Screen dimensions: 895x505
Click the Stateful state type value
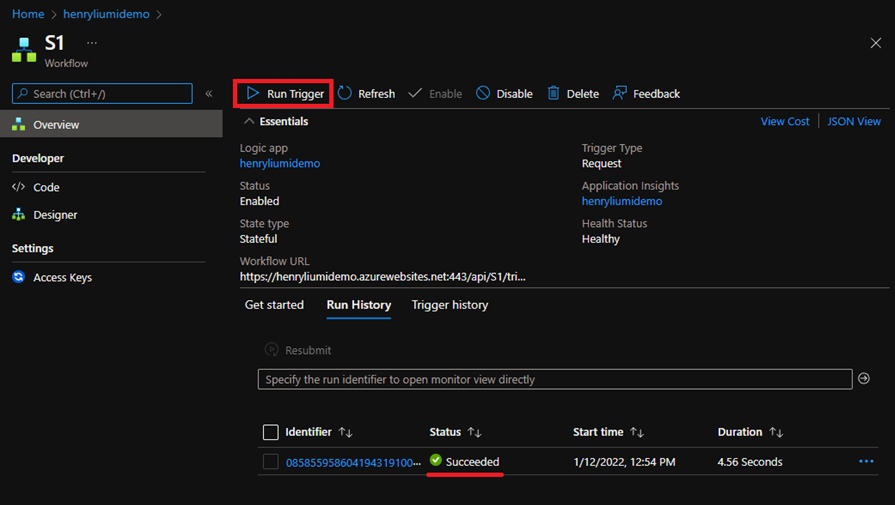(x=258, y=239)
